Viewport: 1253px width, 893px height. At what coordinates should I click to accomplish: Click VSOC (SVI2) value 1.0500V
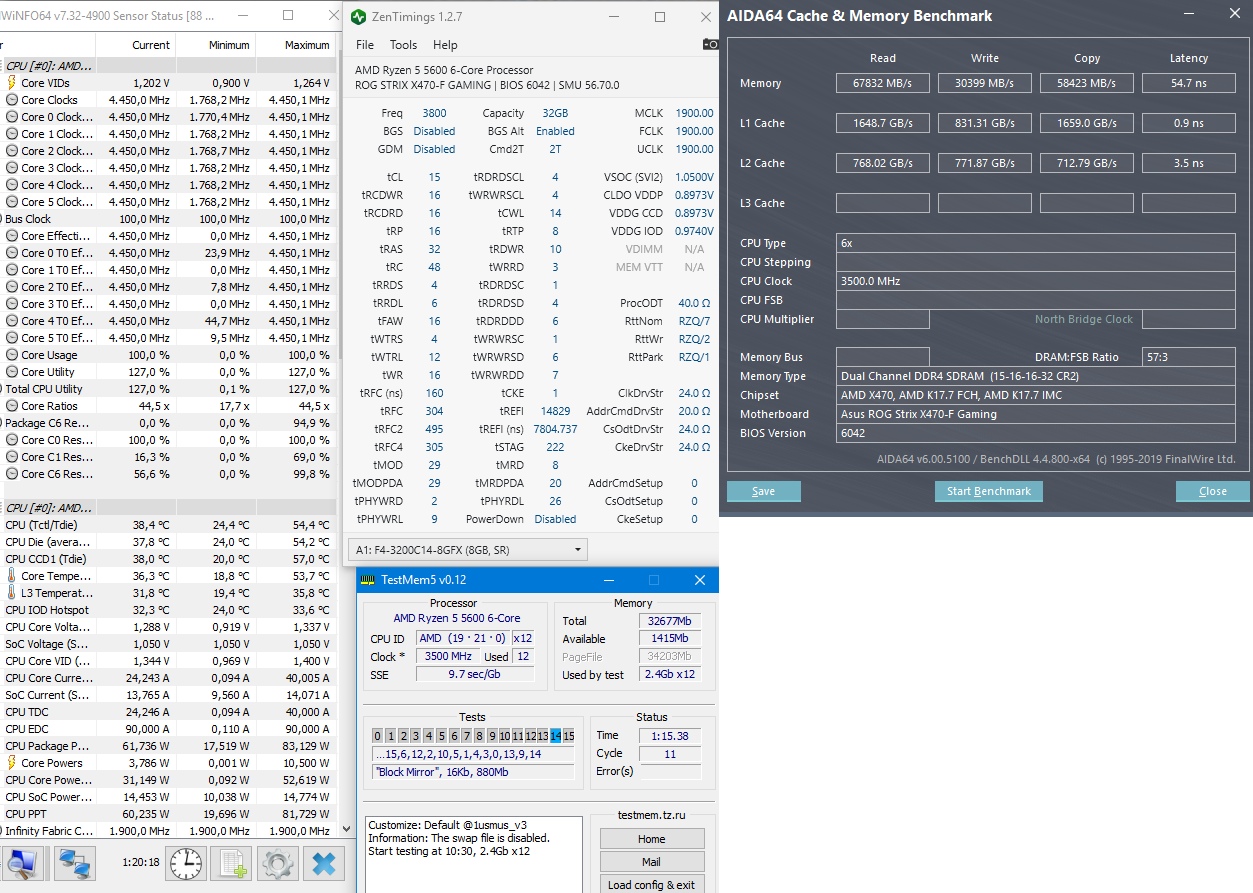pos(692,177)
